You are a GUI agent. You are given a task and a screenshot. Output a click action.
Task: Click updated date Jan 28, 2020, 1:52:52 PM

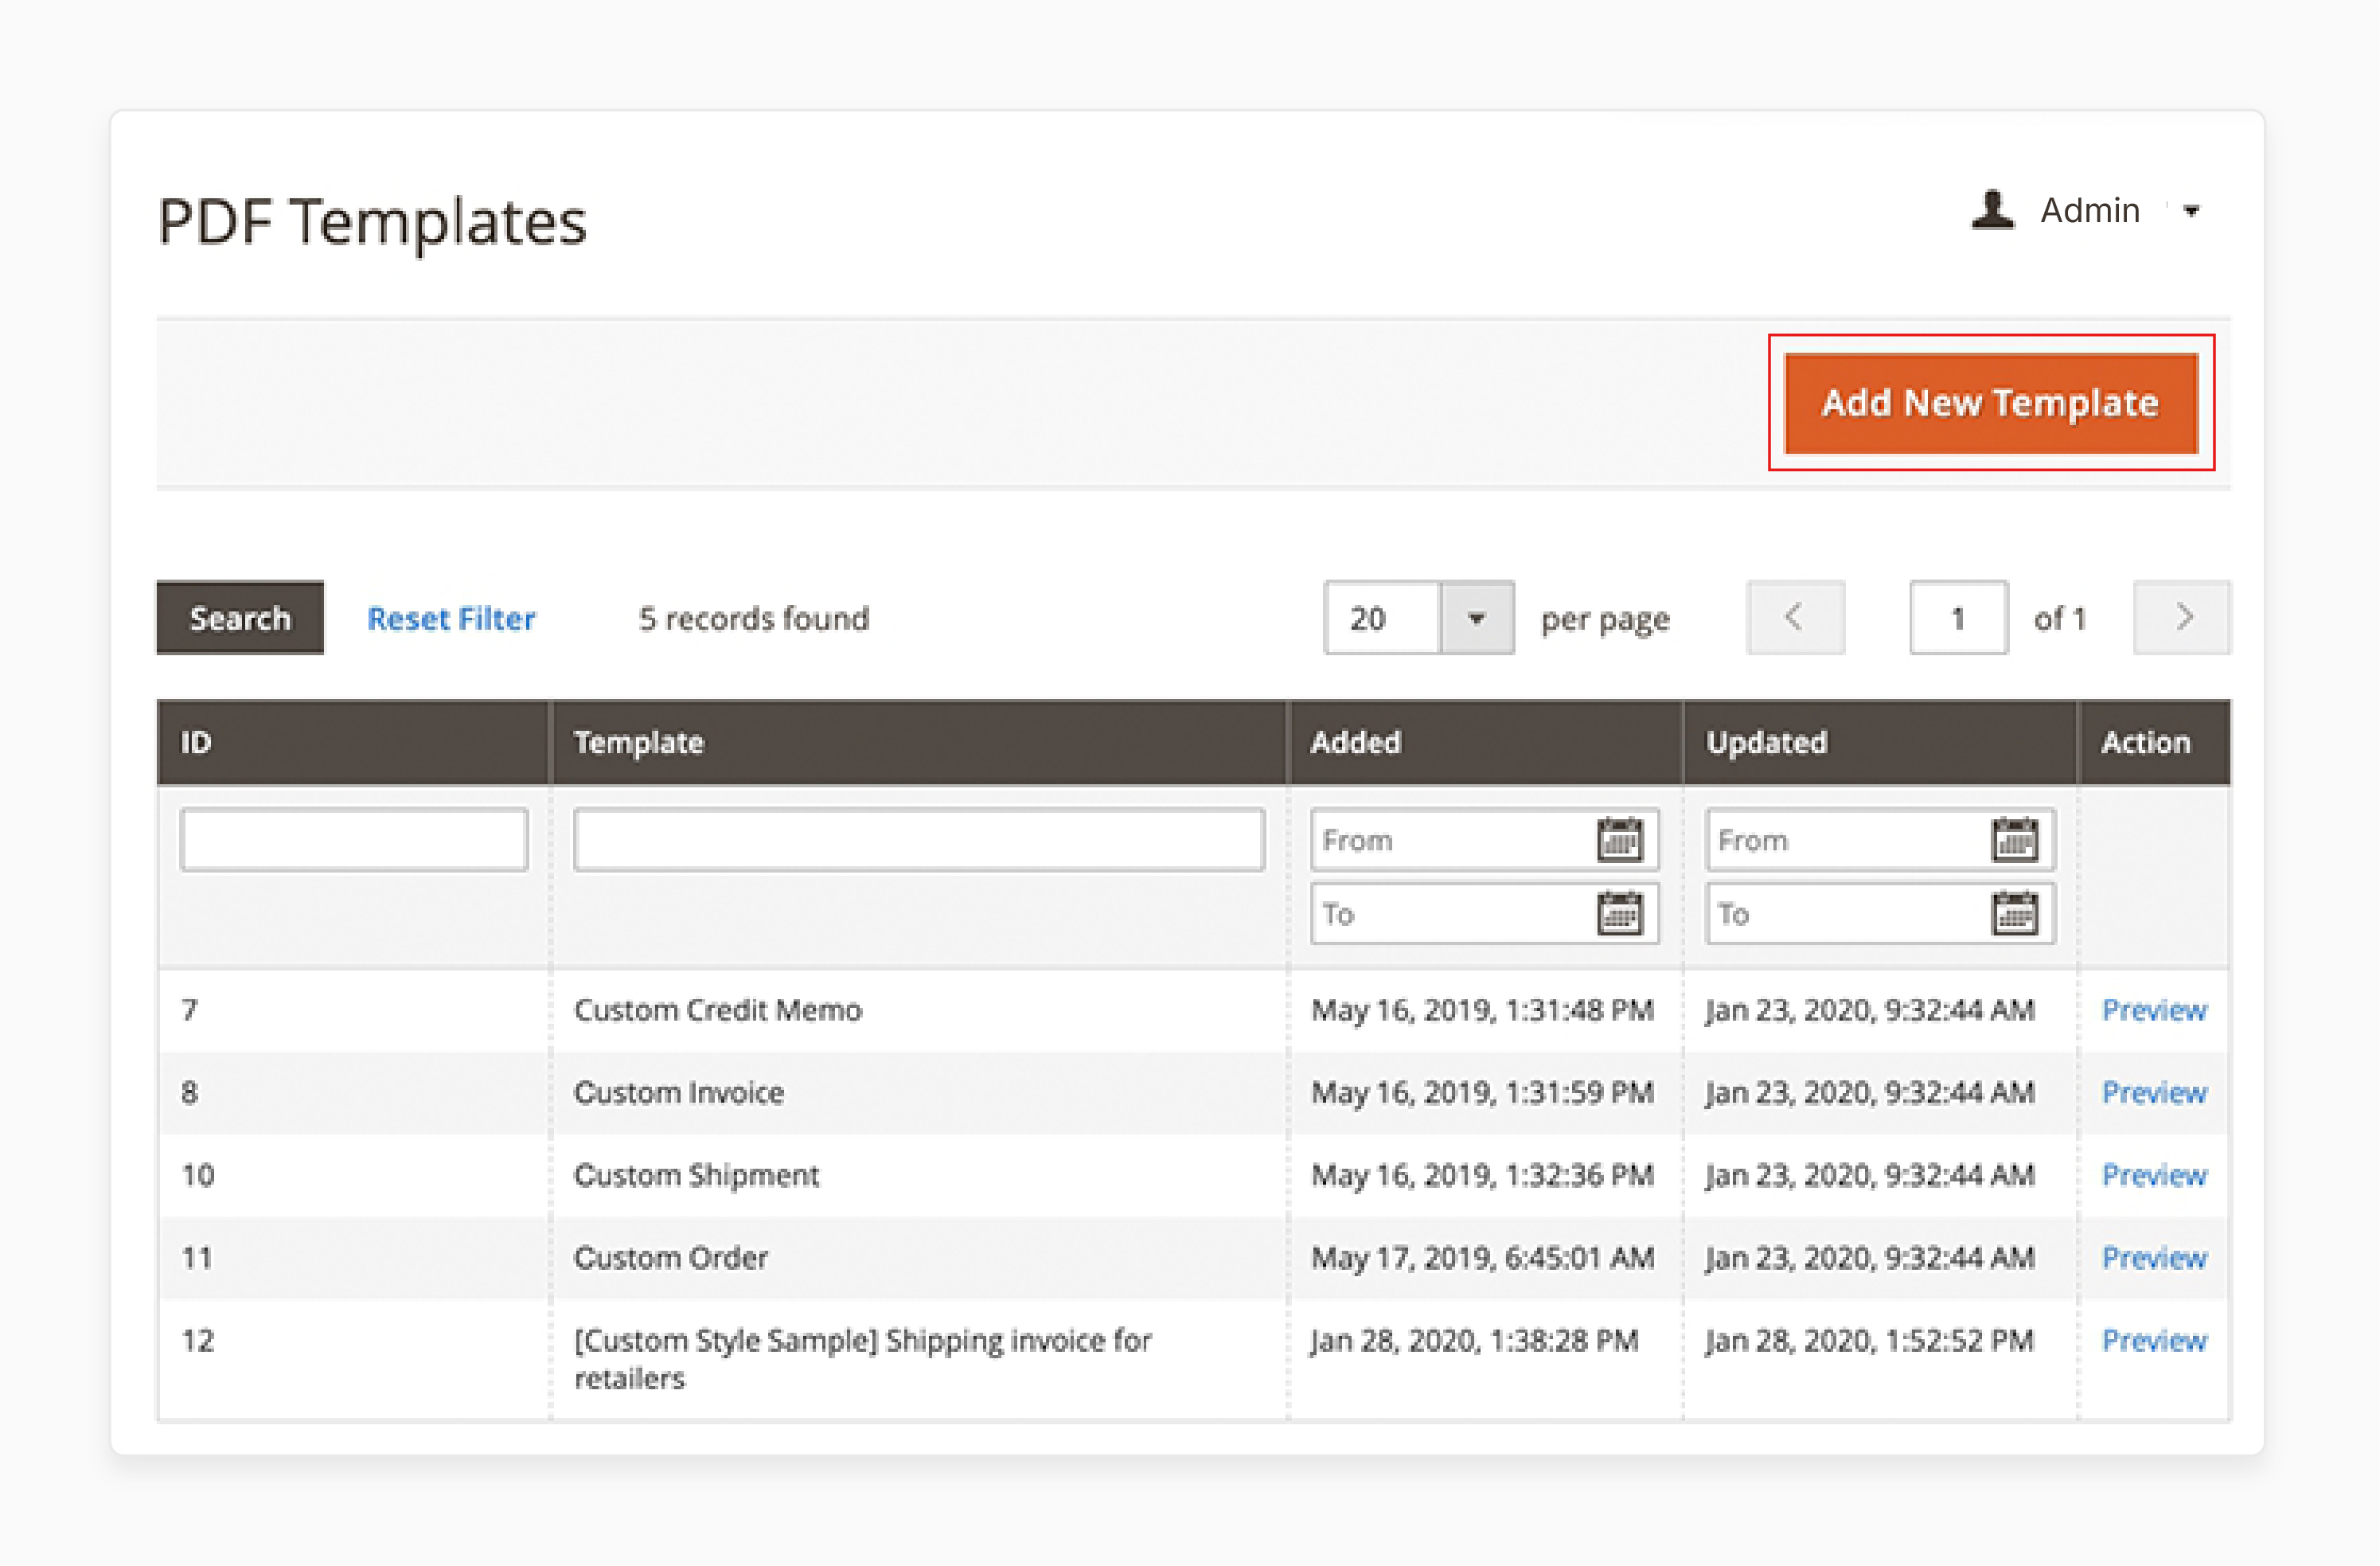(1869, 1340)
